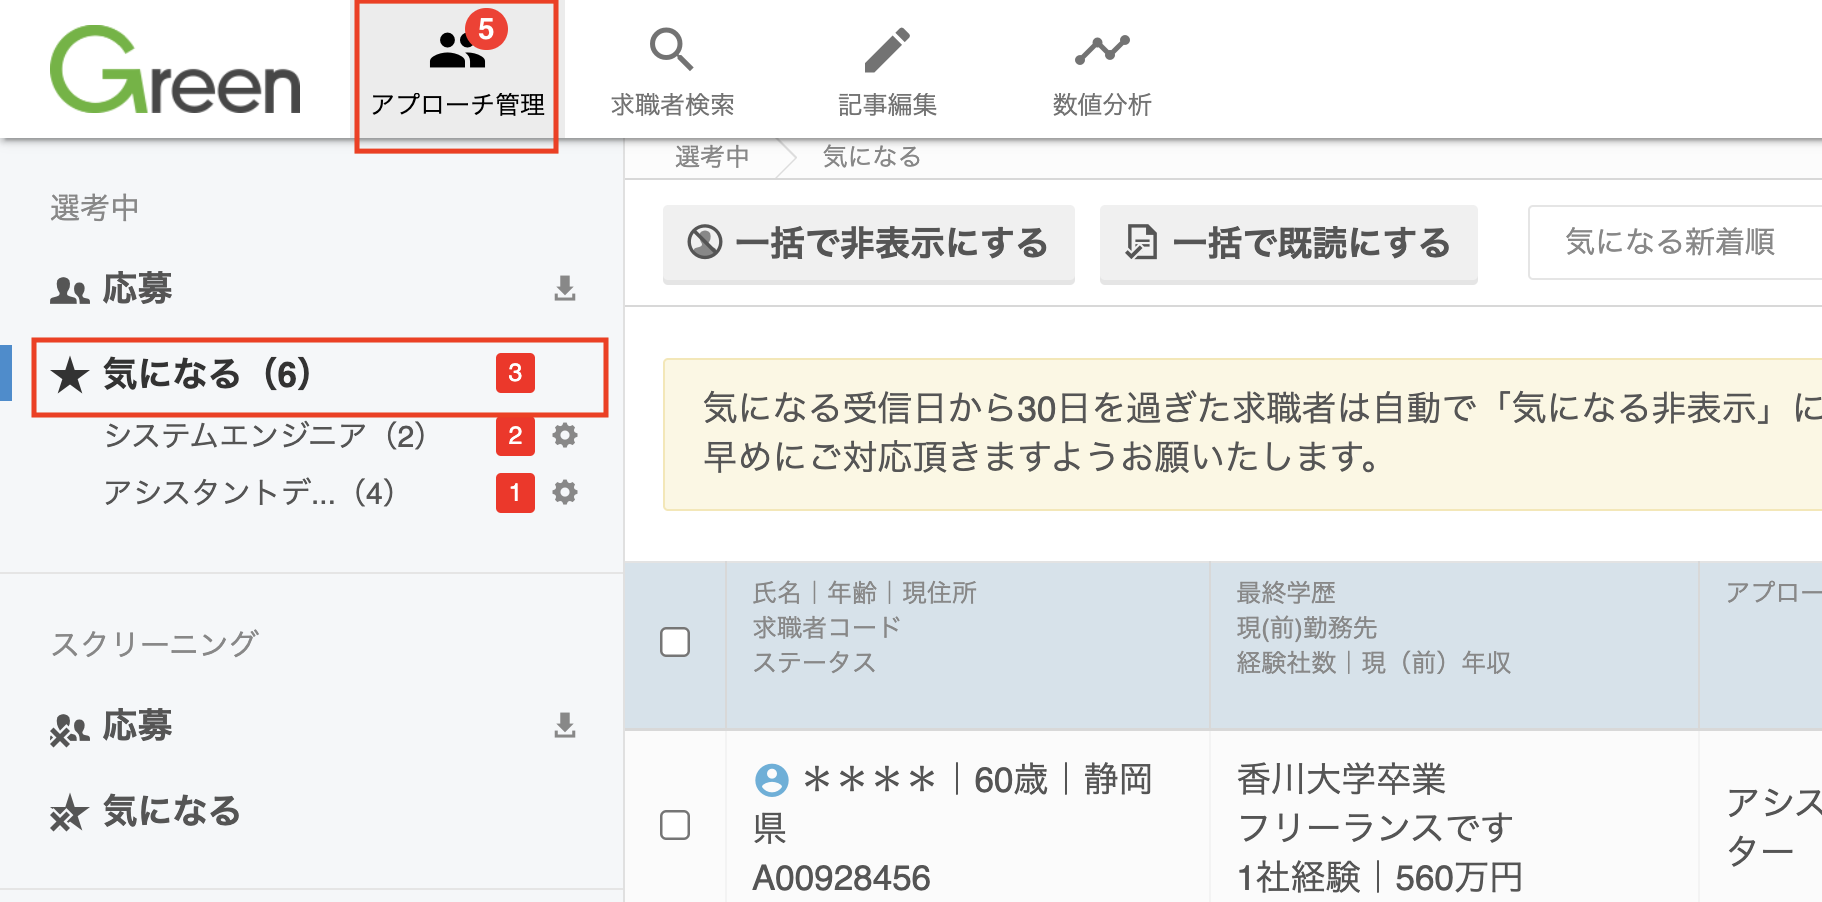The width and height of the screenshot is (1822, 902).
Task: Download スクリーニング 応募 list
Action: click(x=565, y=726)
